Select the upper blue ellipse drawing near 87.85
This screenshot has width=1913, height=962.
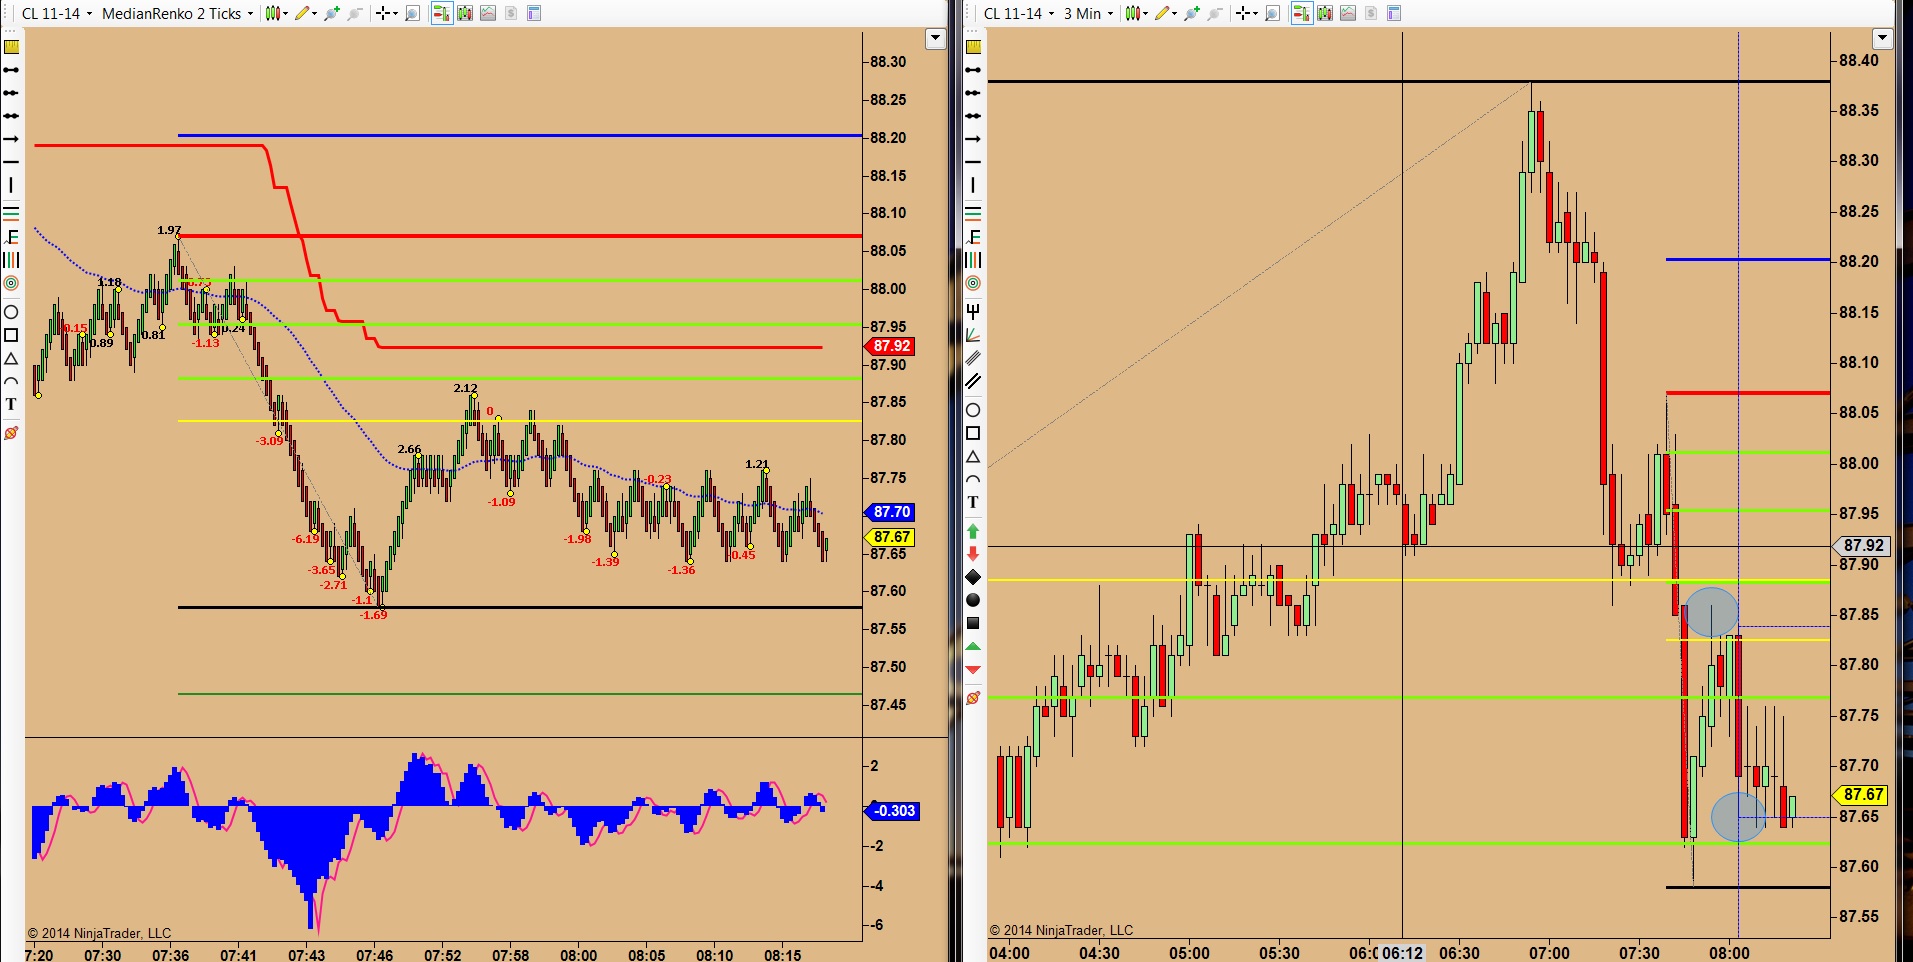click(x=1711, y=612)
